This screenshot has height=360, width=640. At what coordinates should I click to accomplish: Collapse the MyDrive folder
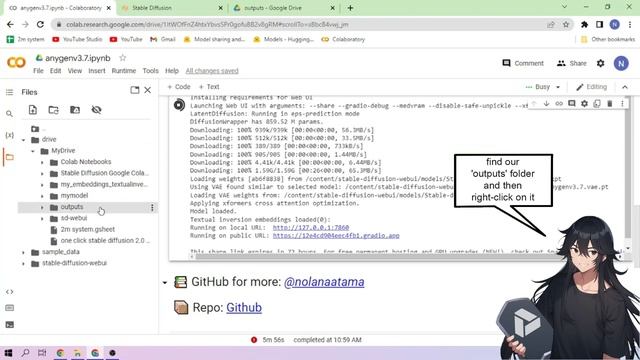point(33,151)
